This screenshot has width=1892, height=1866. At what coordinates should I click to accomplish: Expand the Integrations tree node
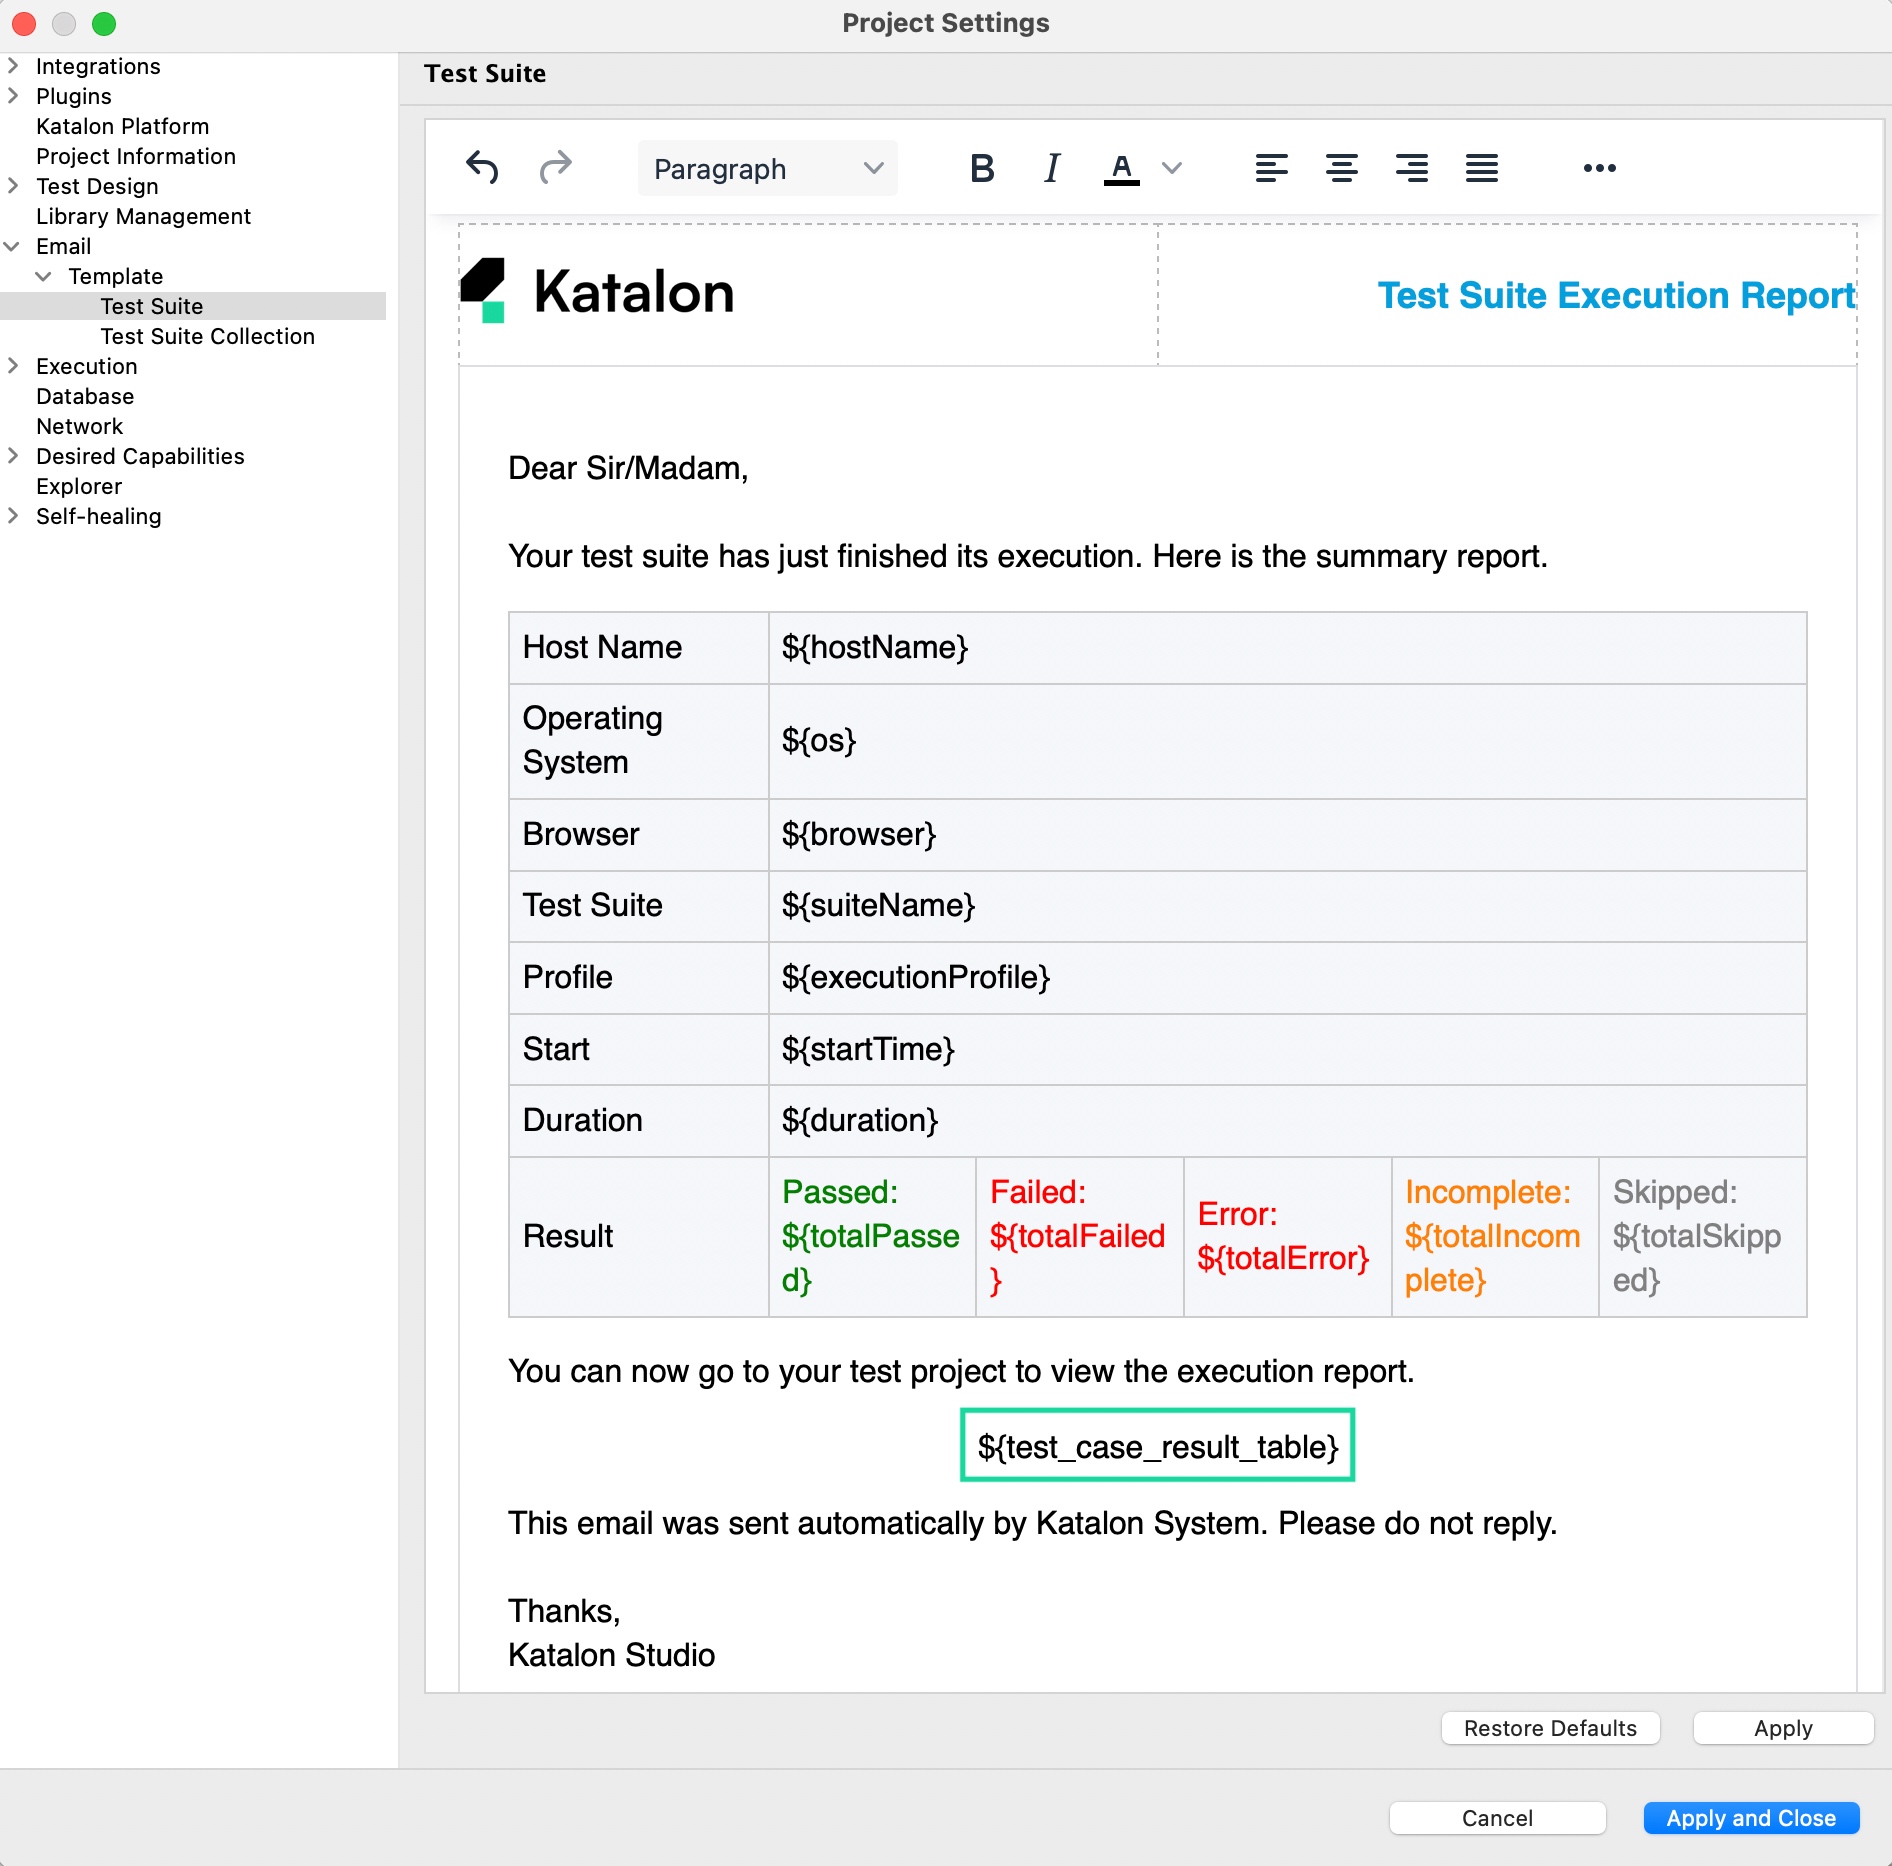13,66
